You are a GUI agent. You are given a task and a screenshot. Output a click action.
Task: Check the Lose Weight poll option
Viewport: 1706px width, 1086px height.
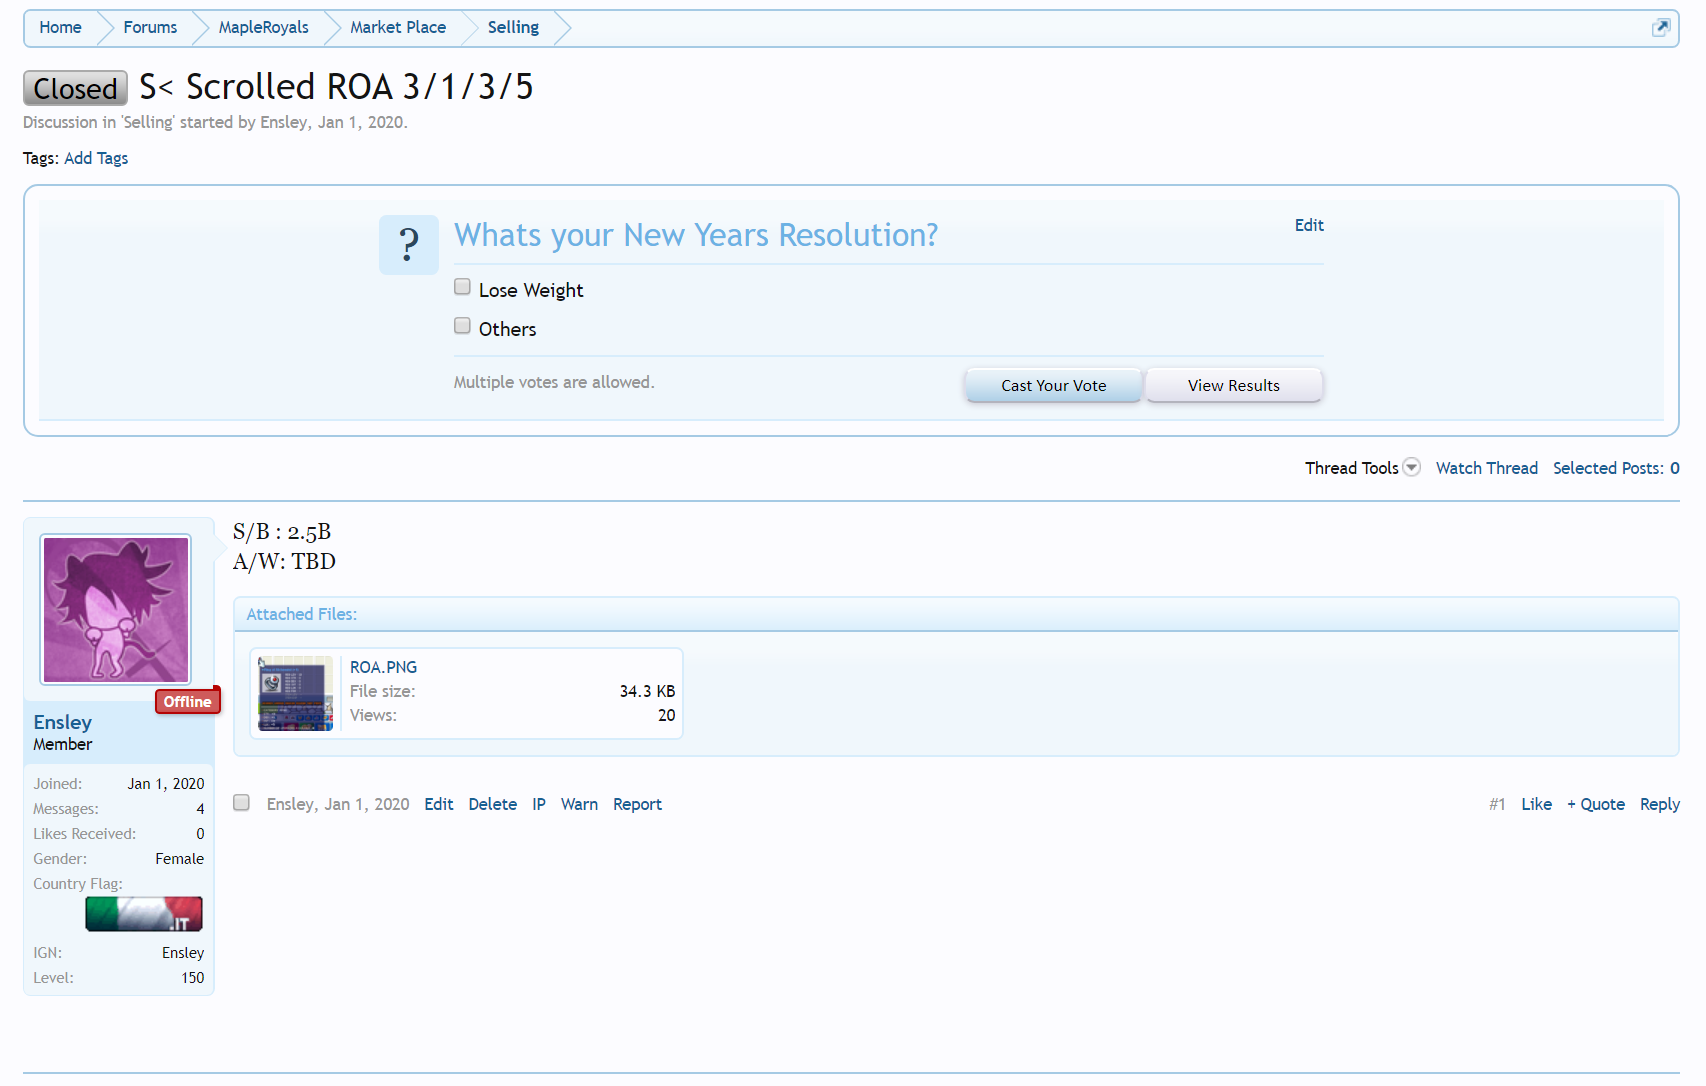click(462, 287)
